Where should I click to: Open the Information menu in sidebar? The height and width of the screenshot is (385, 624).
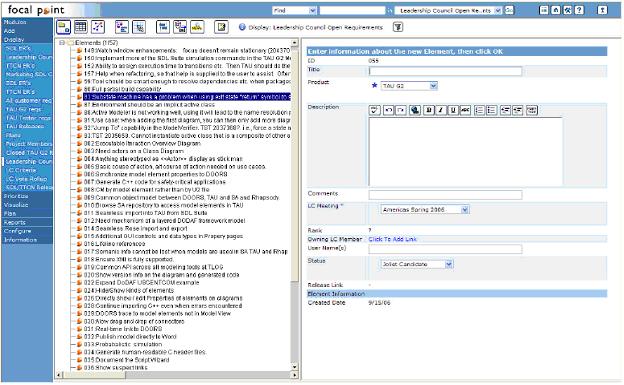point(20,240)
